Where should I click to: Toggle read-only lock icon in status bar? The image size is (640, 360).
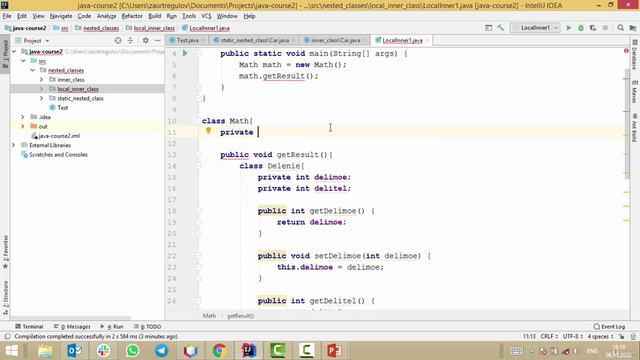click(621, 336)
